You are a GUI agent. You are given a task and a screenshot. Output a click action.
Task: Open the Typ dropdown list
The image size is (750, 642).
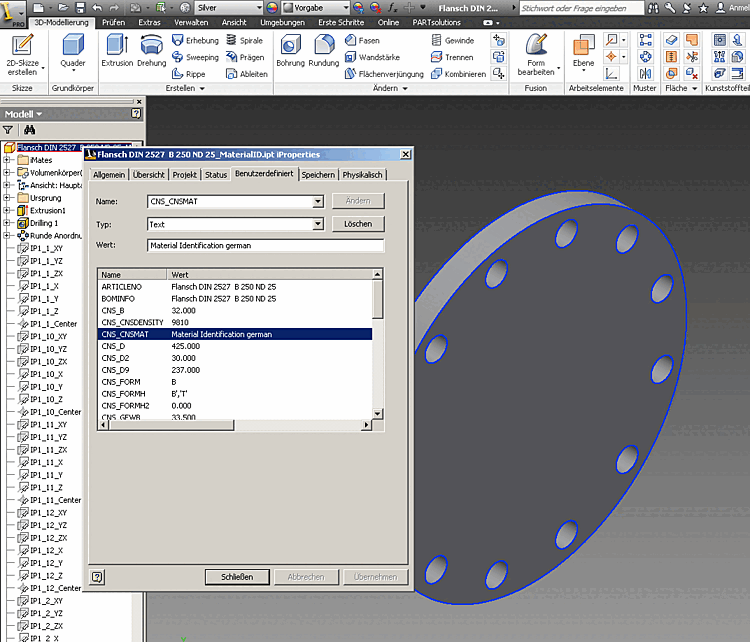click(318, 224)
